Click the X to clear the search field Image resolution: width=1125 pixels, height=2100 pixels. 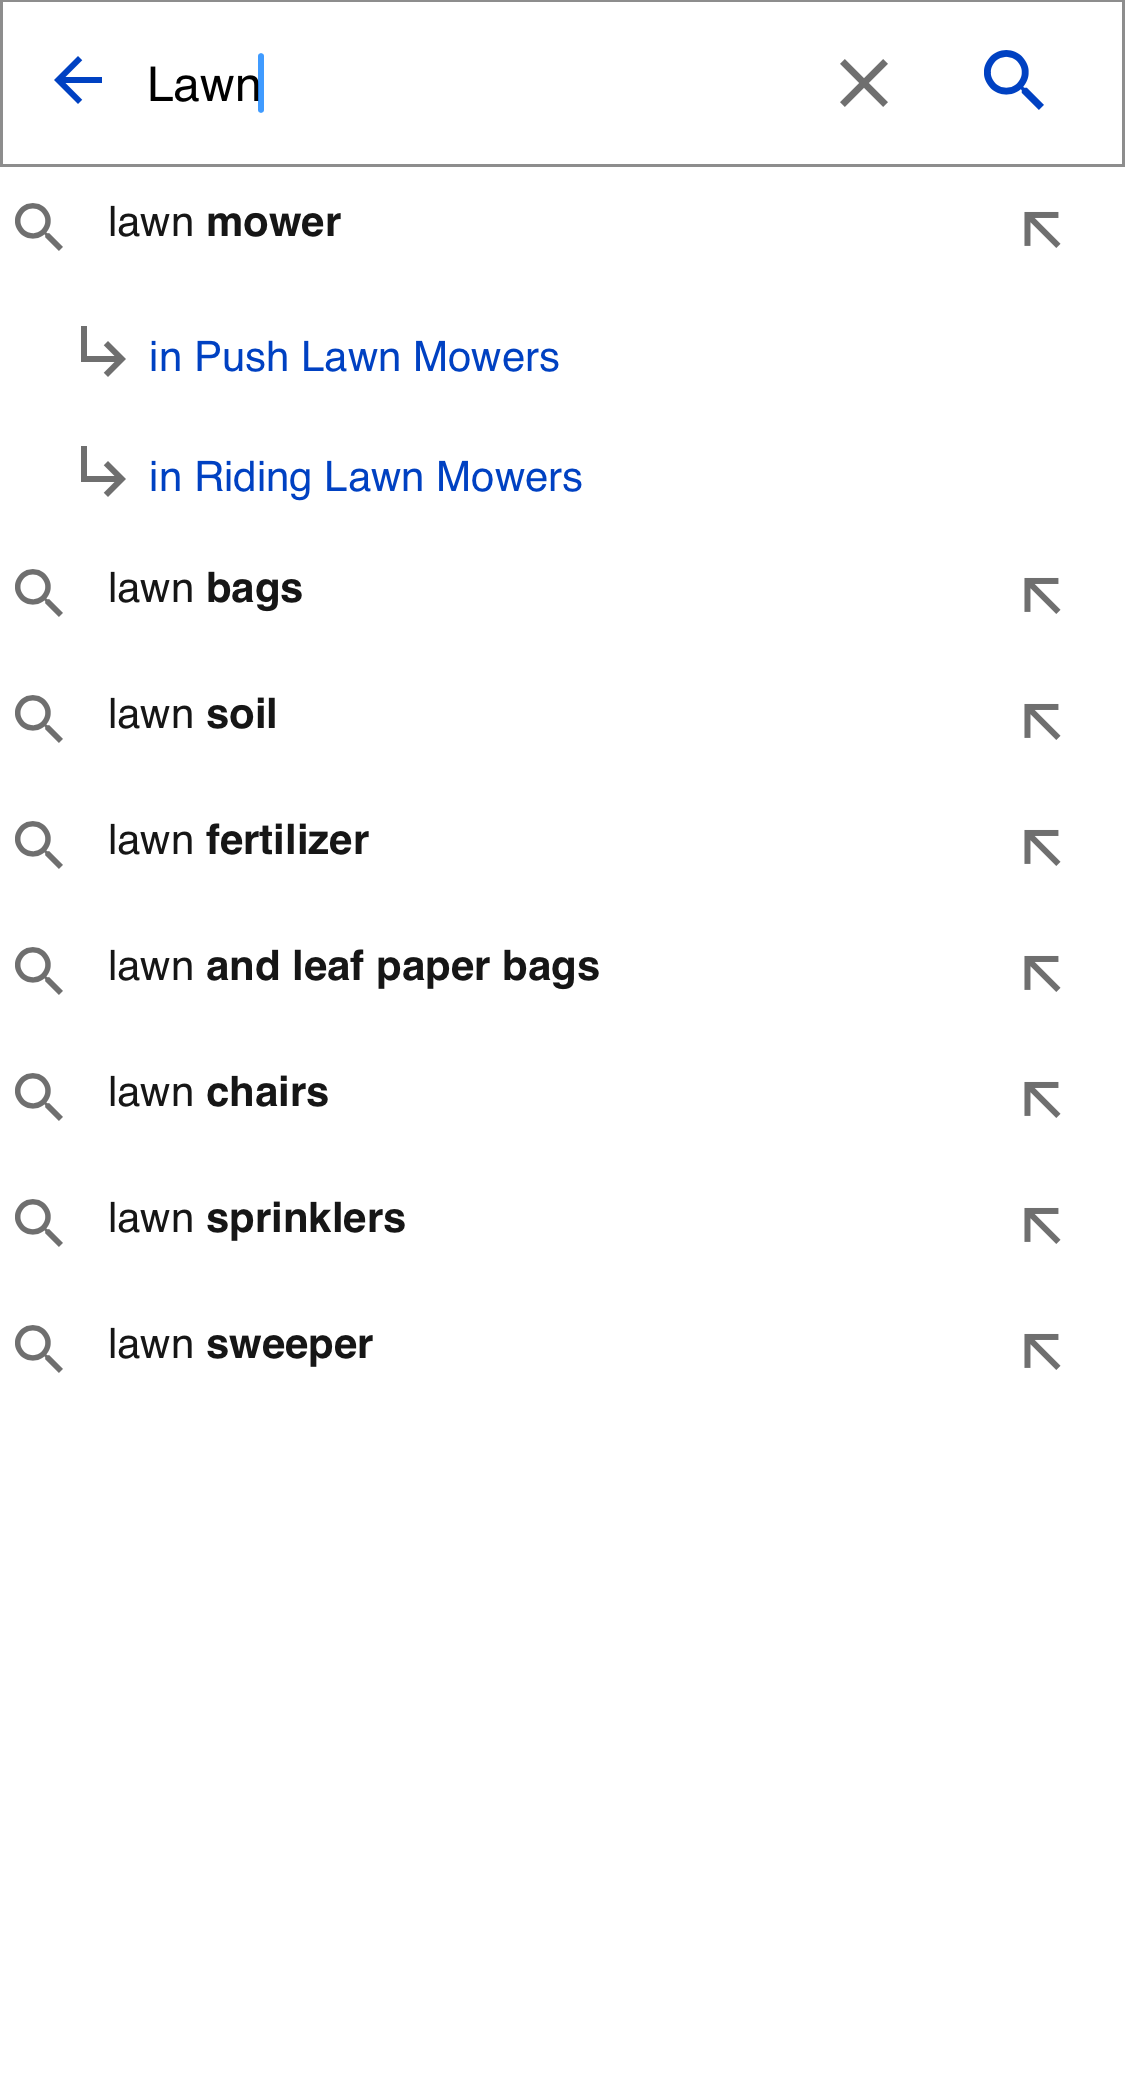(862, 83)
